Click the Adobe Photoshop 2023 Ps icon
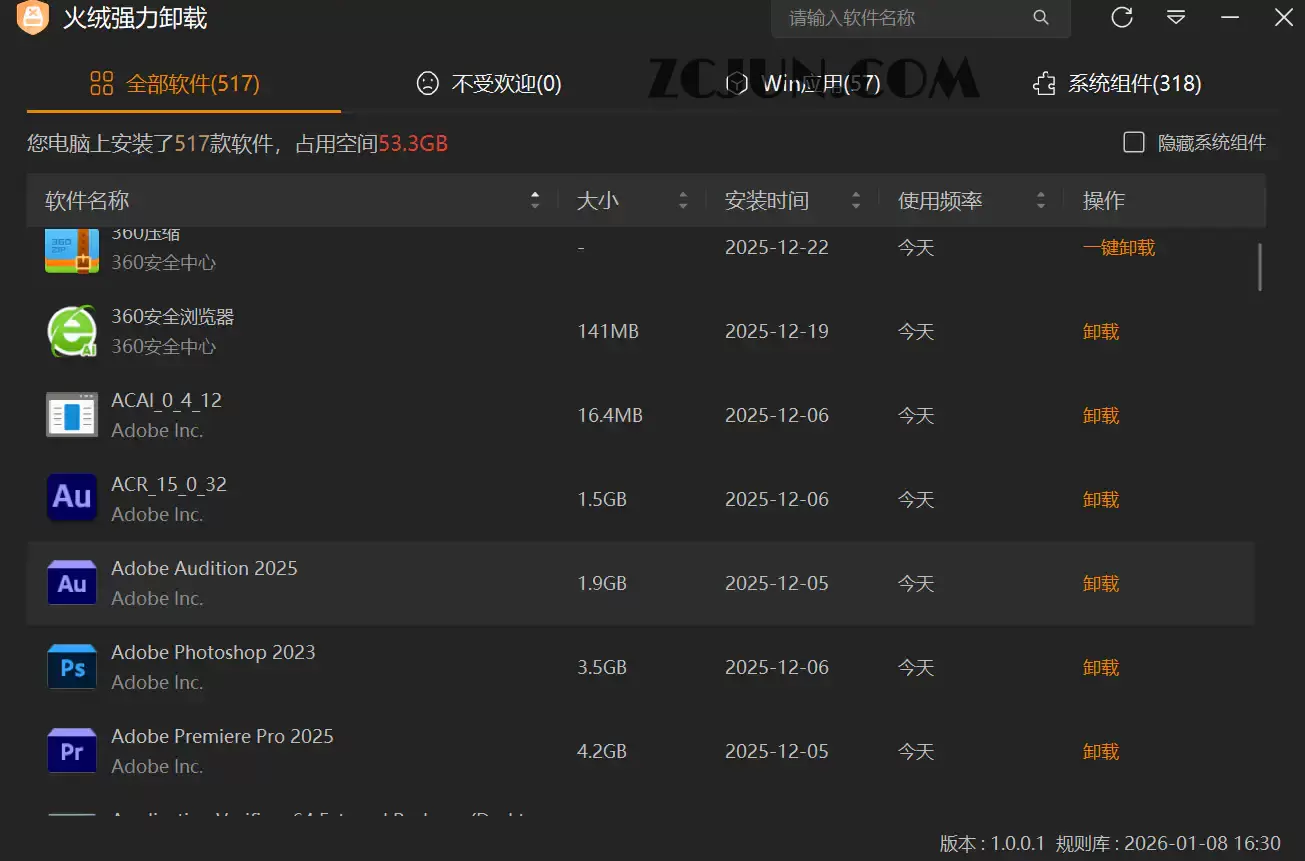The height and width of the screenshot is (861, 1305). (71, 666)
